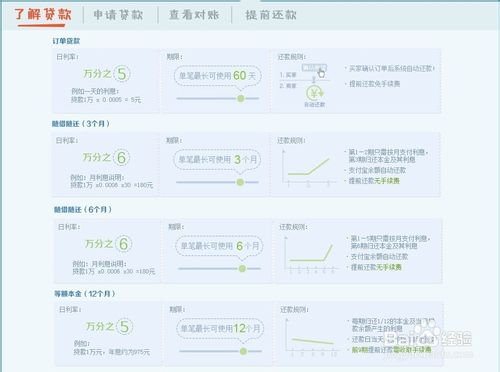Viewport: 500px width, 372px height.
Task: Click the 6个月 term slider handle
Action: pyautogui.click(x=242, y=268)
